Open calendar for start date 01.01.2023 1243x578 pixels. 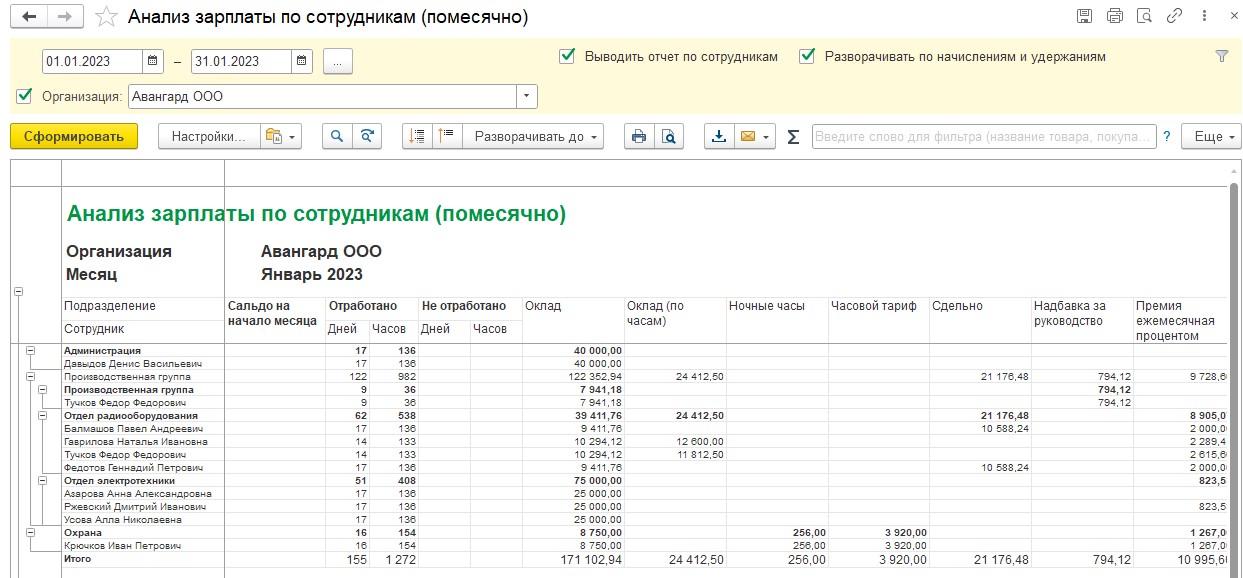[153, 61]
